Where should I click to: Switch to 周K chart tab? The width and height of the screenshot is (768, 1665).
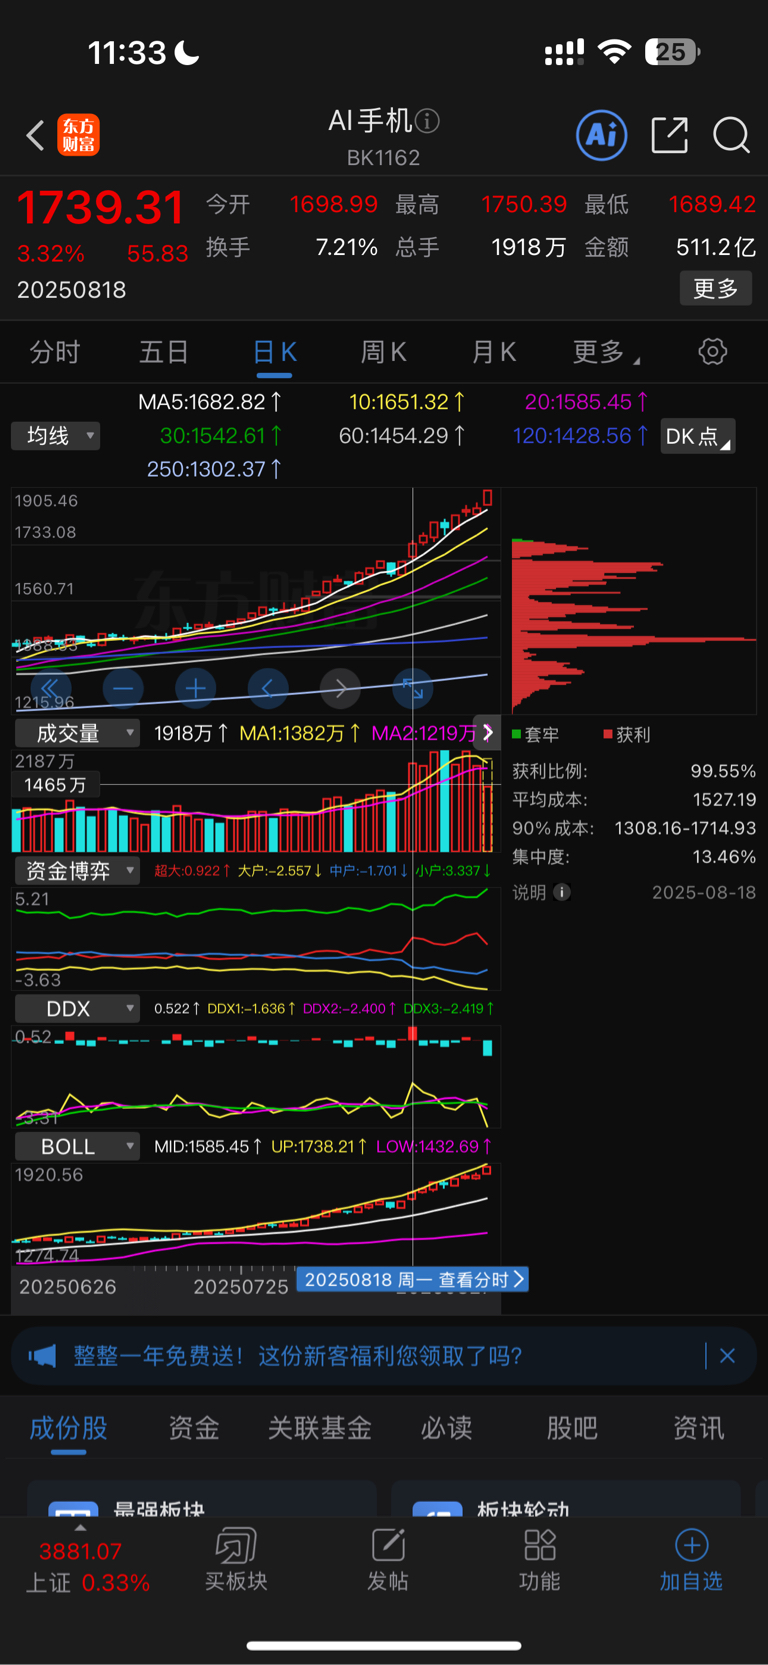coord(384,351)
